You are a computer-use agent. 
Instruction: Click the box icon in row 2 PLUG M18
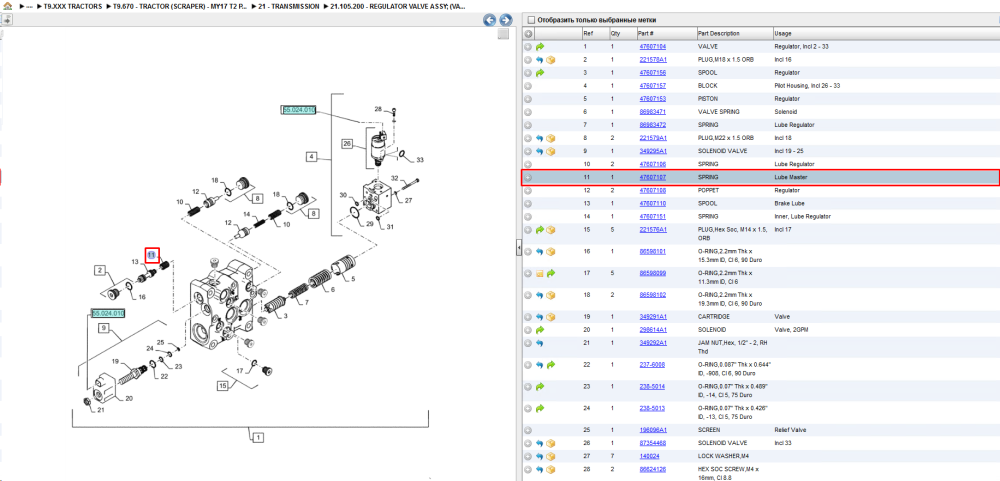click(x=550, y=60)
